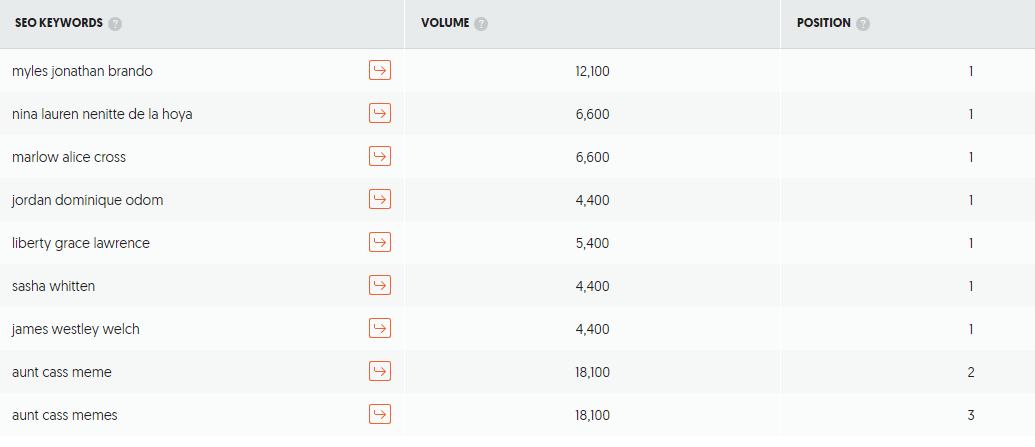
Task: Sort table by Position column header
Action: click(824, 23)
